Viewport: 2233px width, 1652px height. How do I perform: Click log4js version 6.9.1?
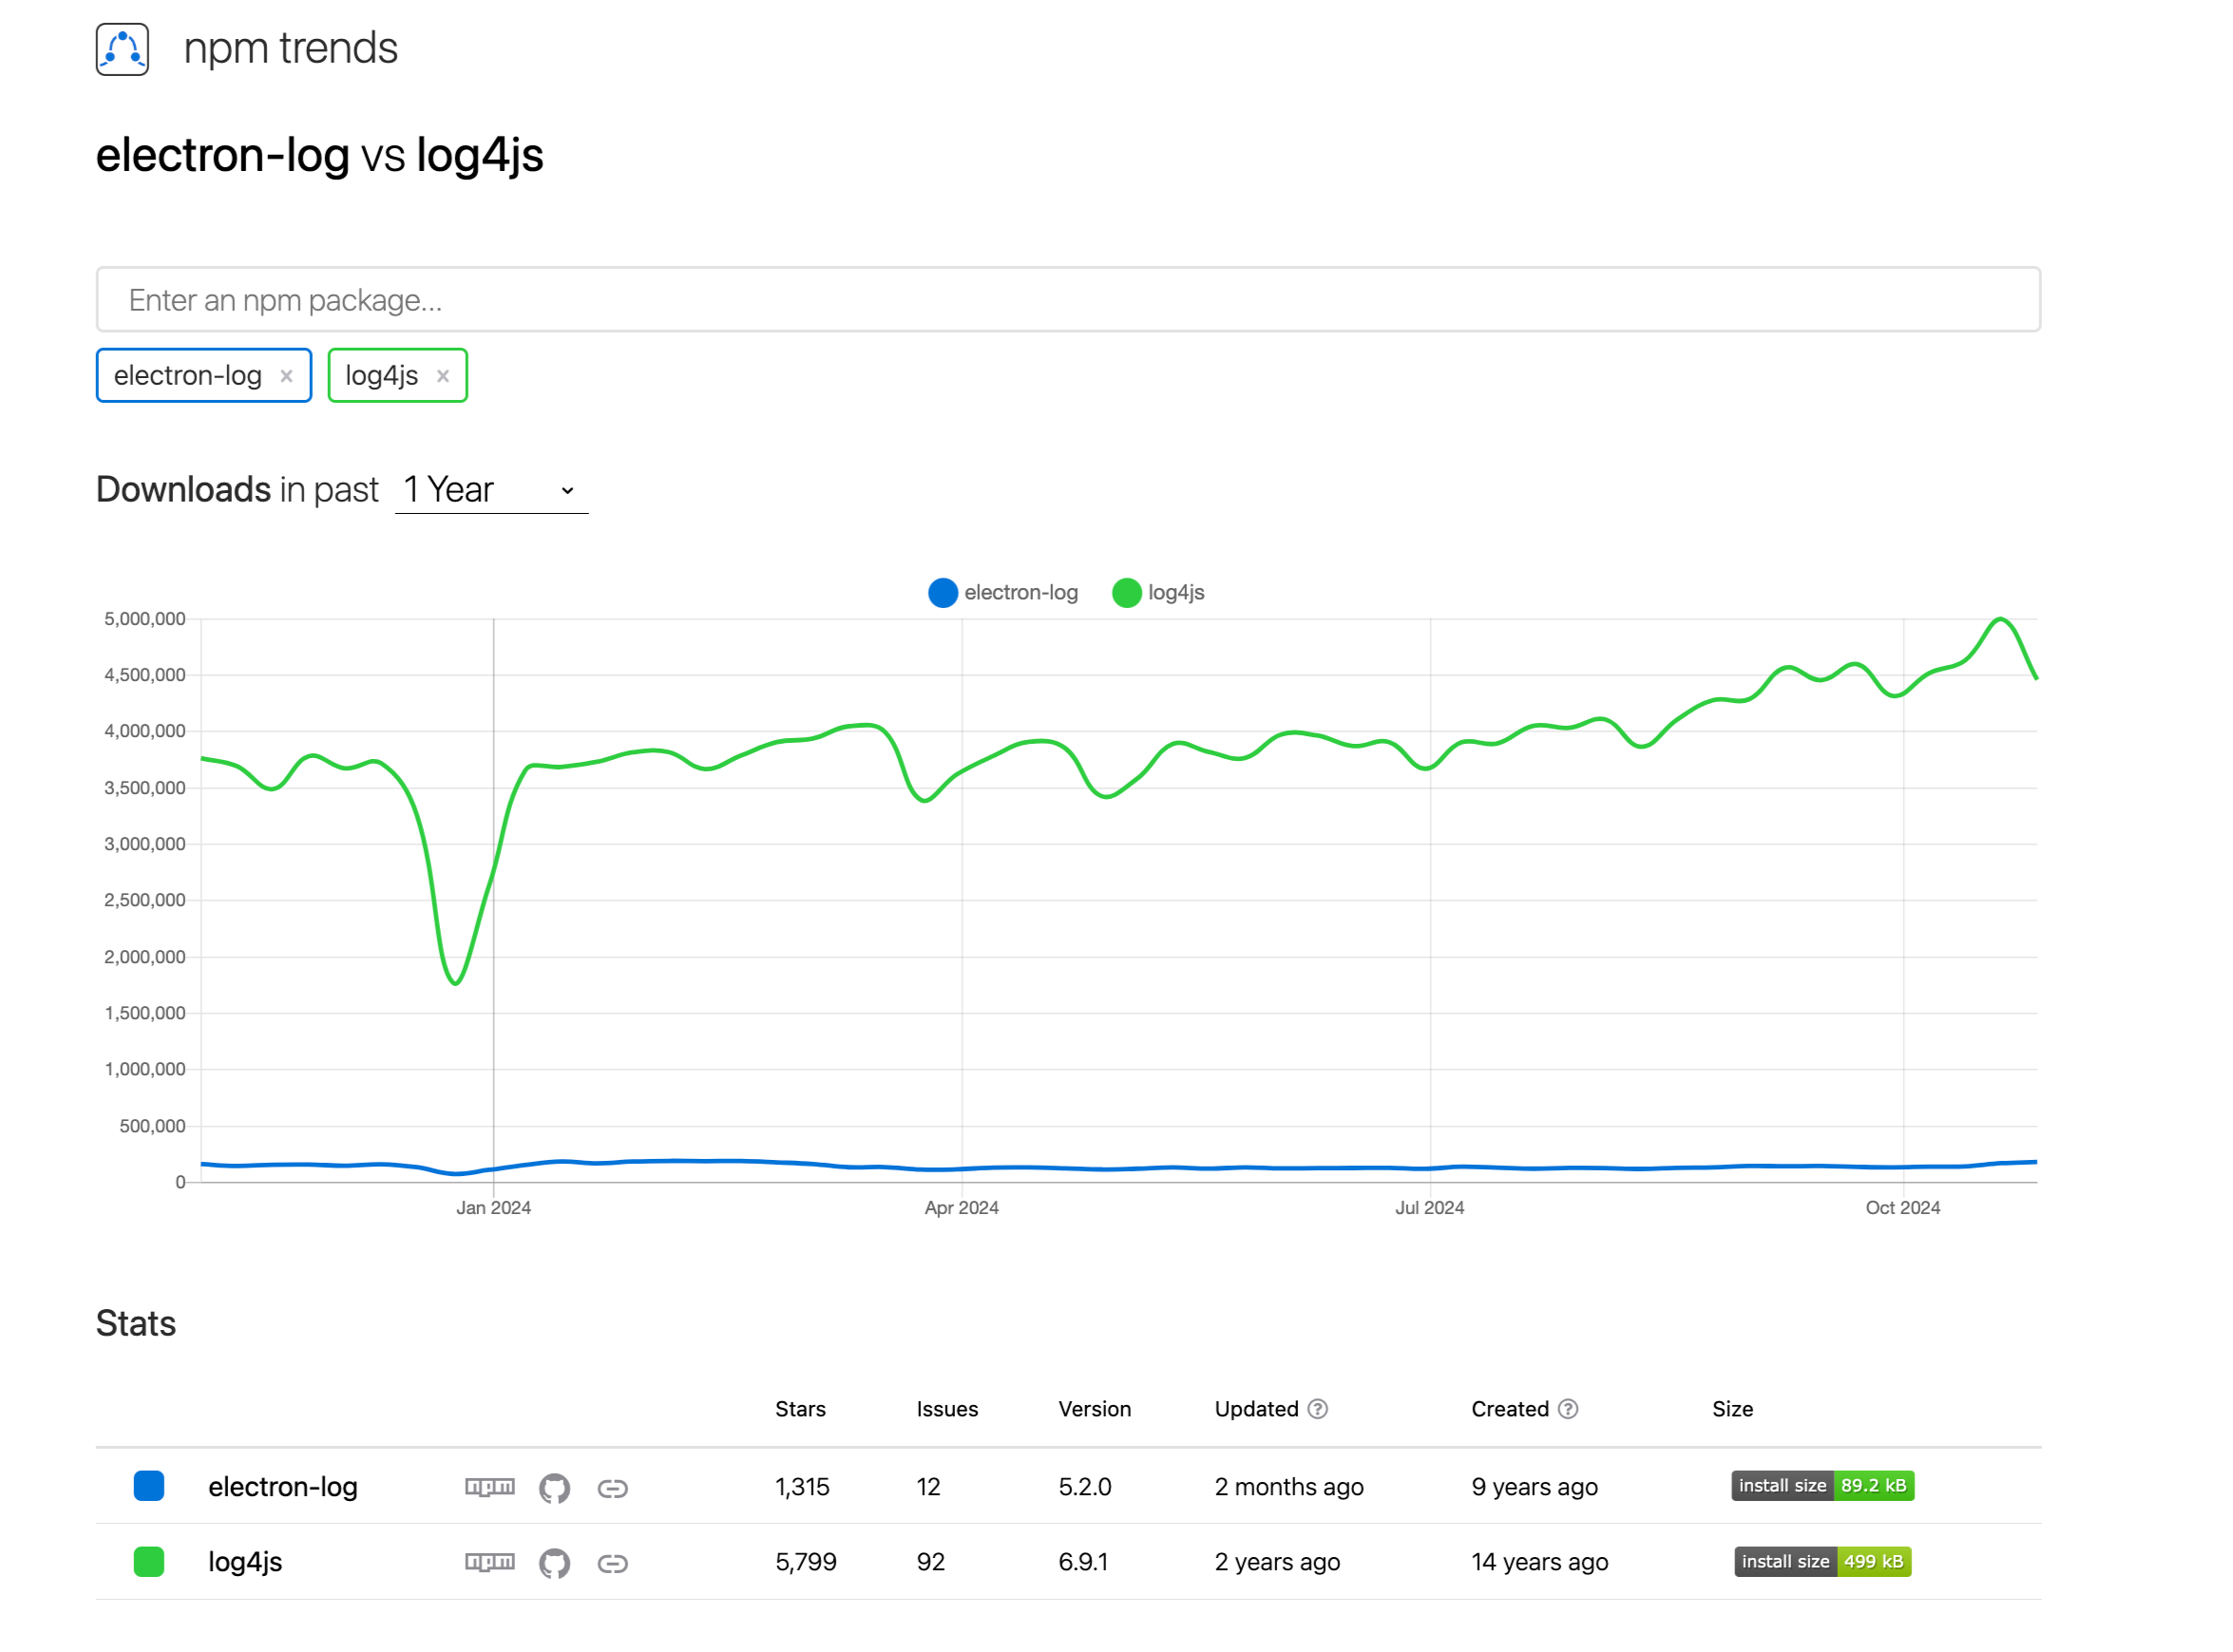1083,1562
